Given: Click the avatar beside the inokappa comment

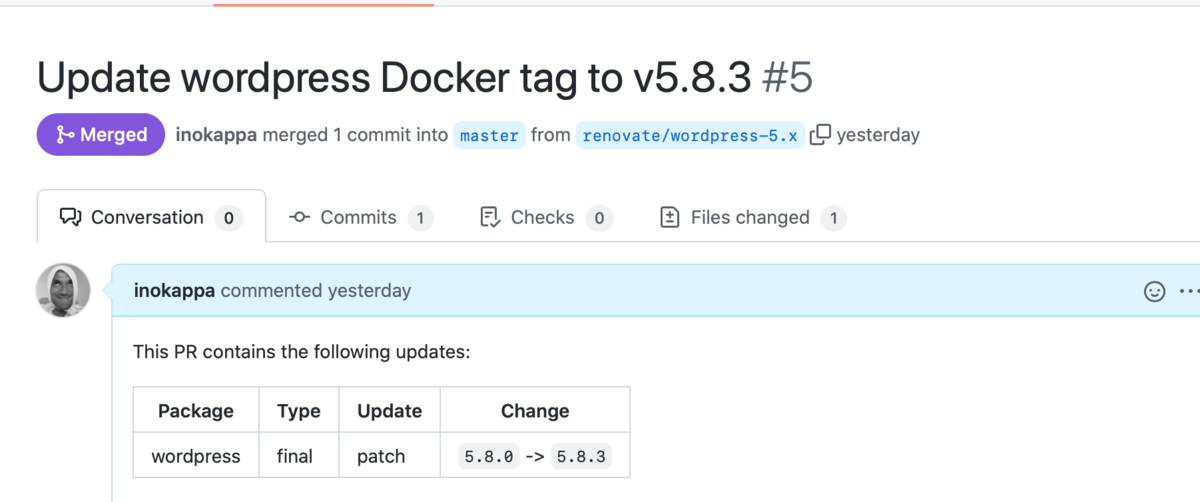Looking at the screenshot, I should 64,290.
